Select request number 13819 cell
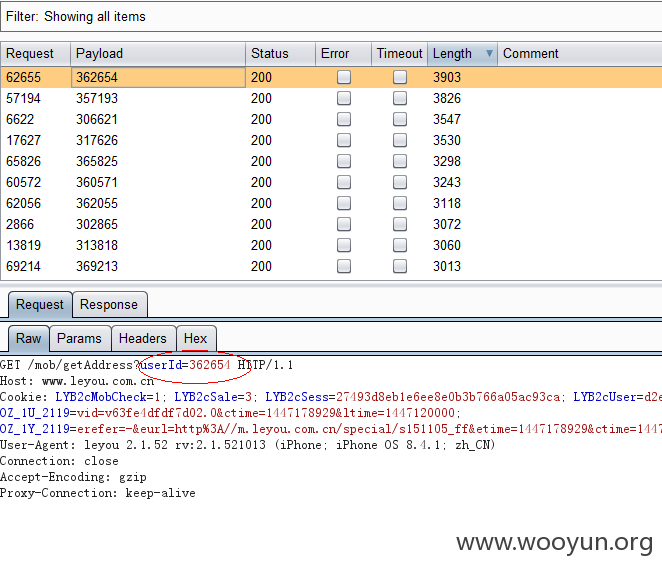The width and height of the screenshot is (662, 571). [35, 245]
